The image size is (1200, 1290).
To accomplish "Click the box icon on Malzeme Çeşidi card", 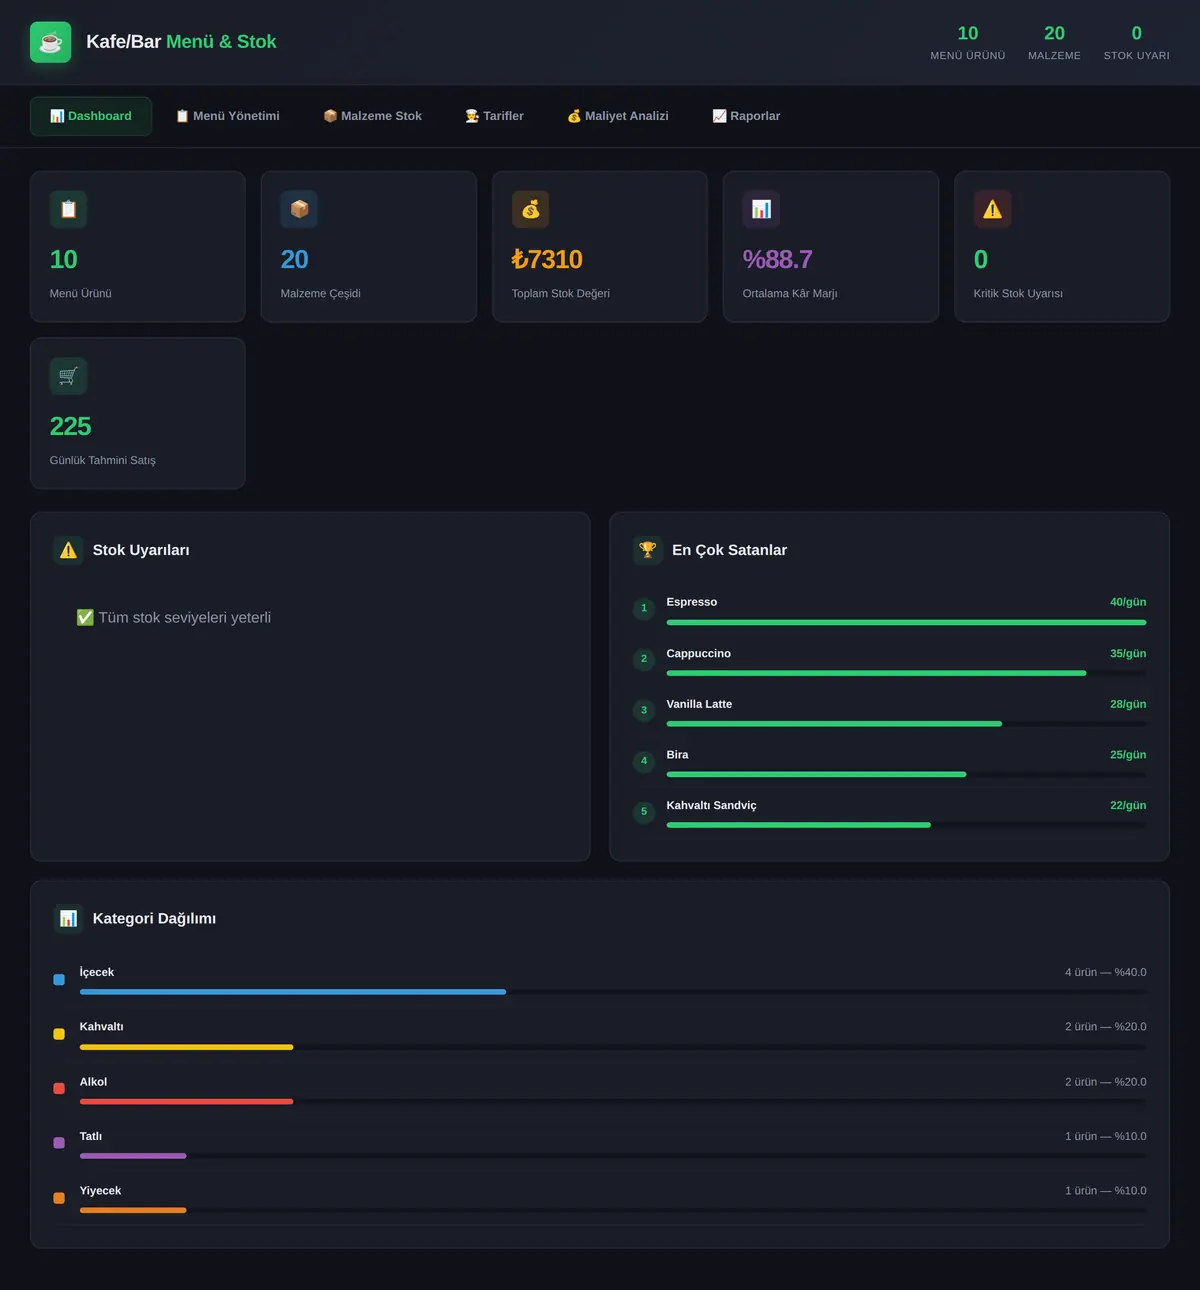I will [x=299, y=209].
